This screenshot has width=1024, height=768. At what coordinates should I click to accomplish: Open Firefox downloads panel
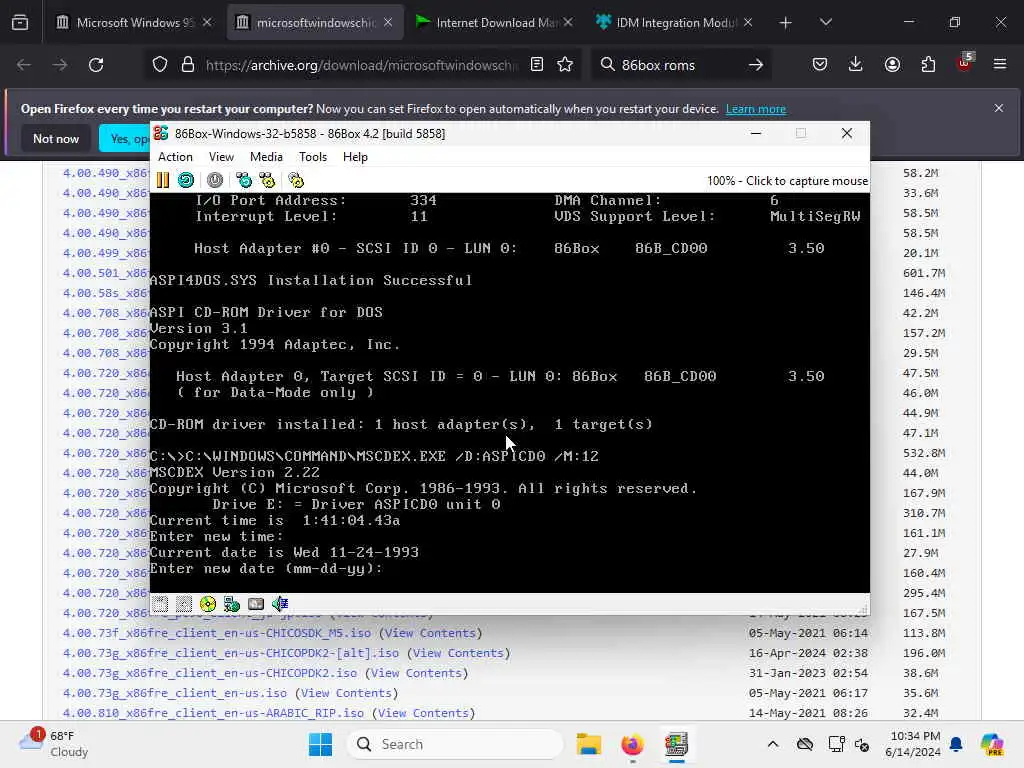click(856, 65)
